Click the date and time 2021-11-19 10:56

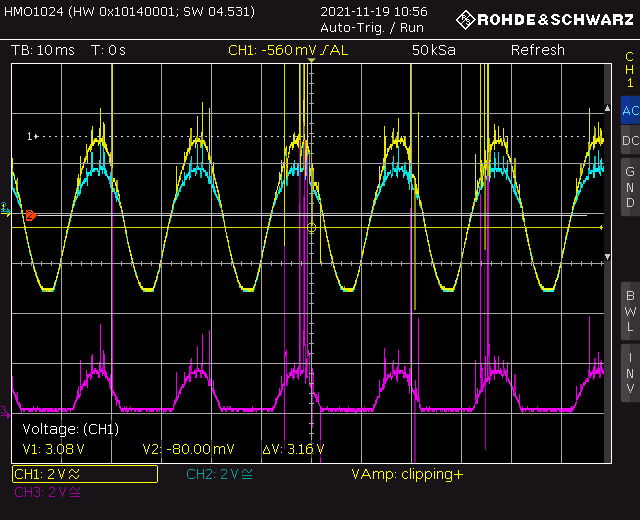pos(374,11)
